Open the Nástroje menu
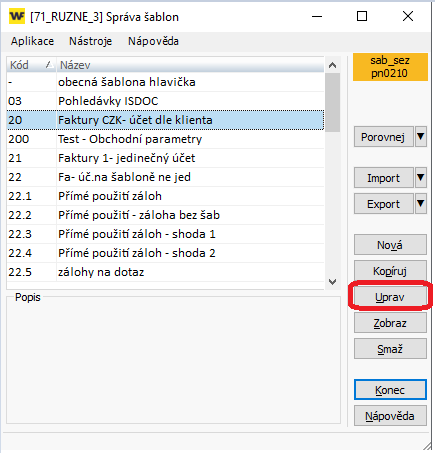The height and width of the screenshot is (453, 435). tap(90, 41)
